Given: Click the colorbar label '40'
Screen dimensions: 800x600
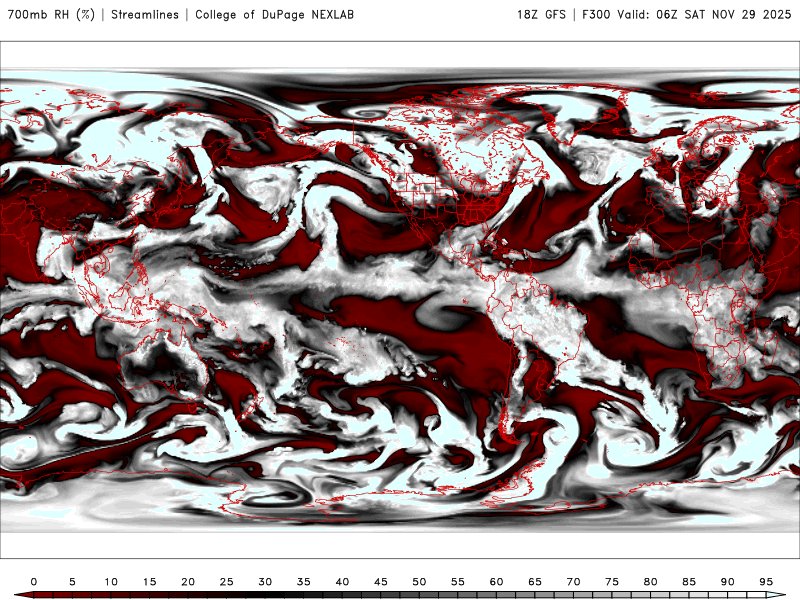Looking at the screenshot, I should pos(342,582).
